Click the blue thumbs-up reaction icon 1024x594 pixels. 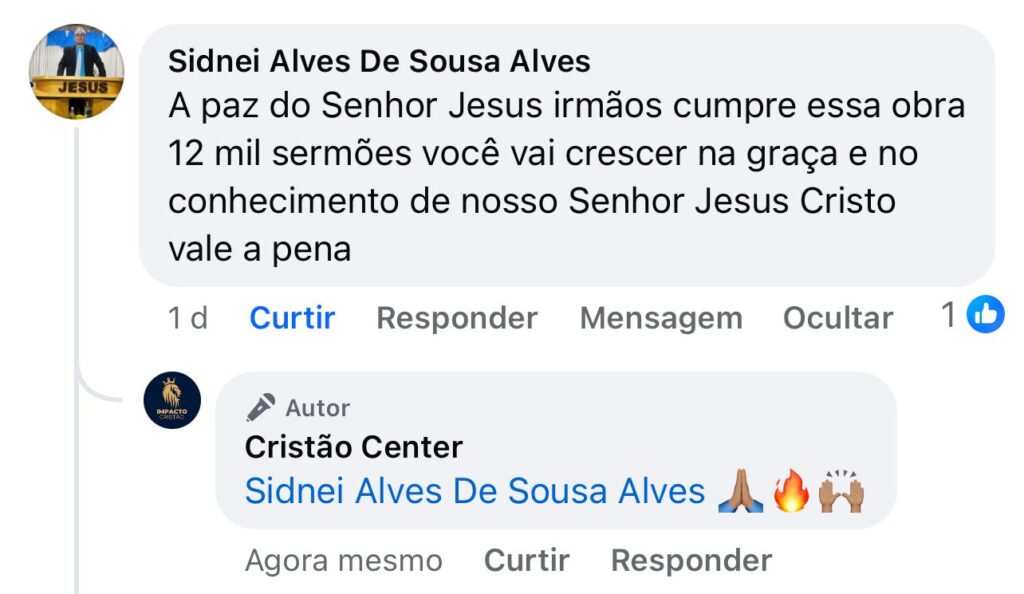[985, 316]
